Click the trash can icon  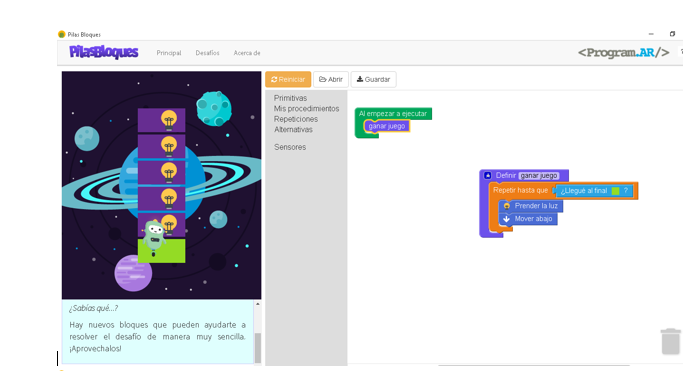tap(670, 342)
